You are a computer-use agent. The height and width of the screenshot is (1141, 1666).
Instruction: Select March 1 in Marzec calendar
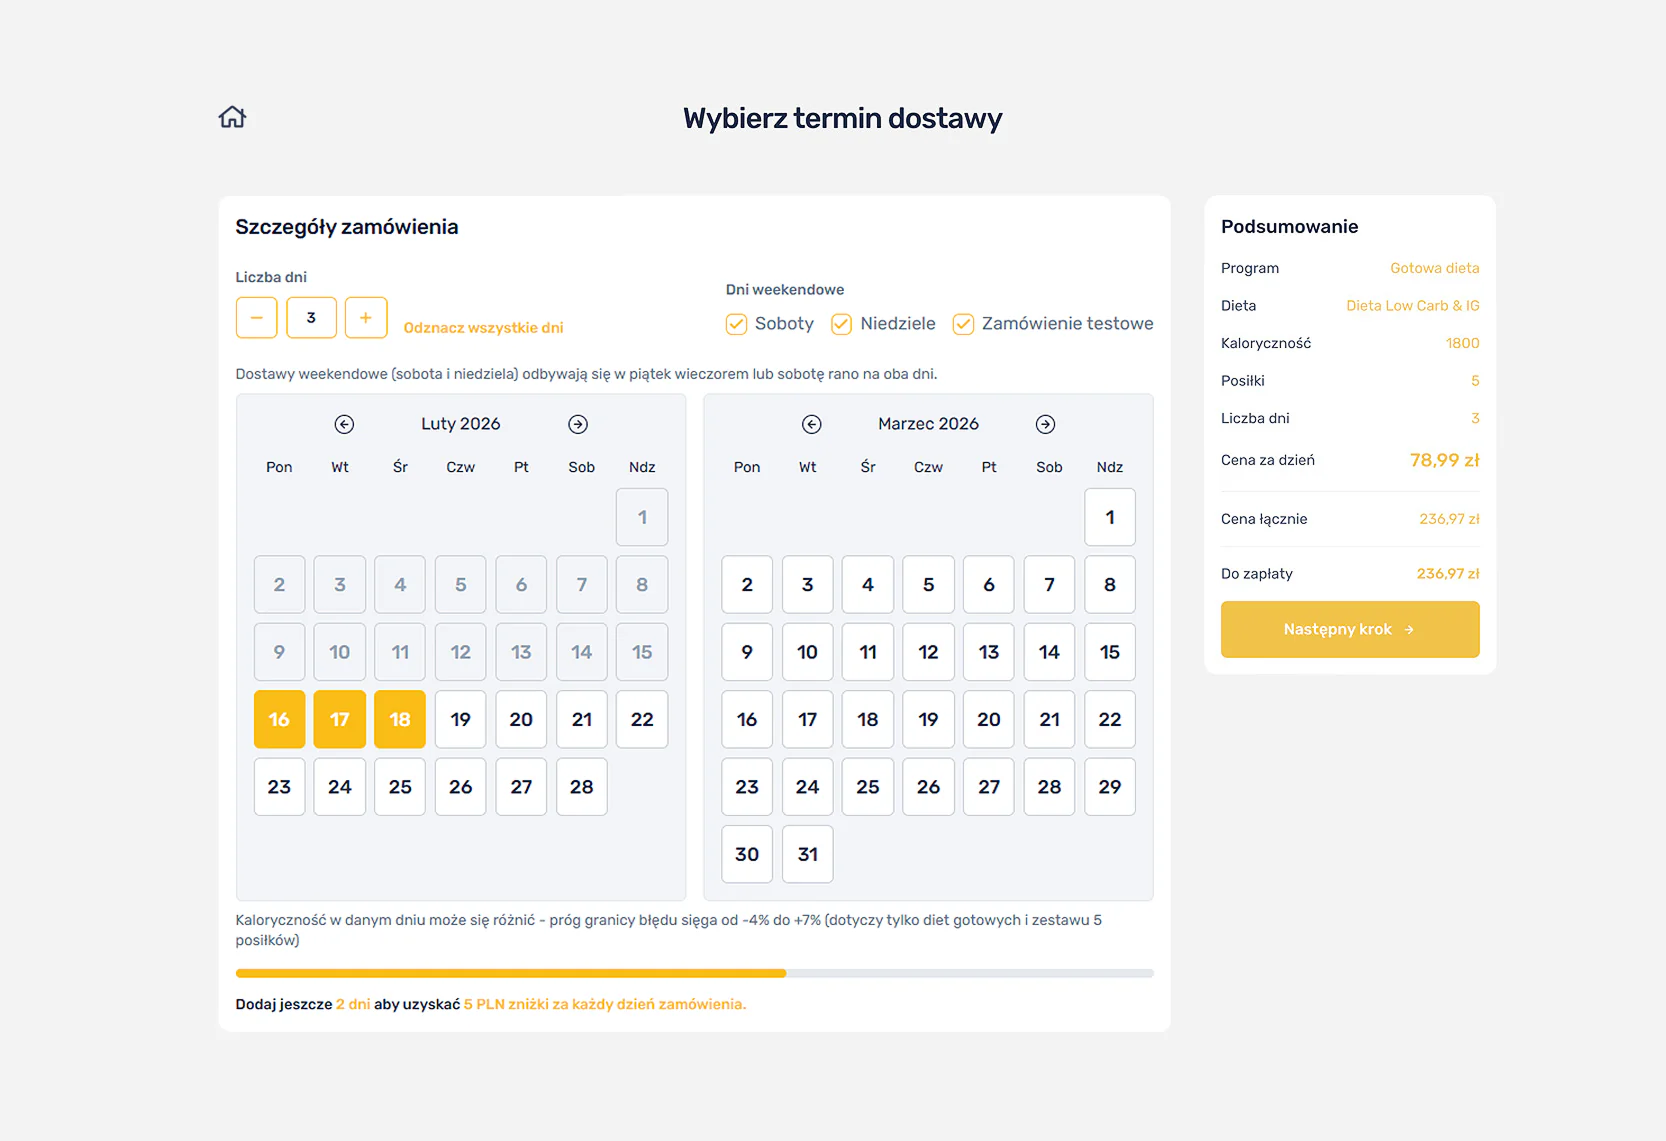coord(1109,517)
